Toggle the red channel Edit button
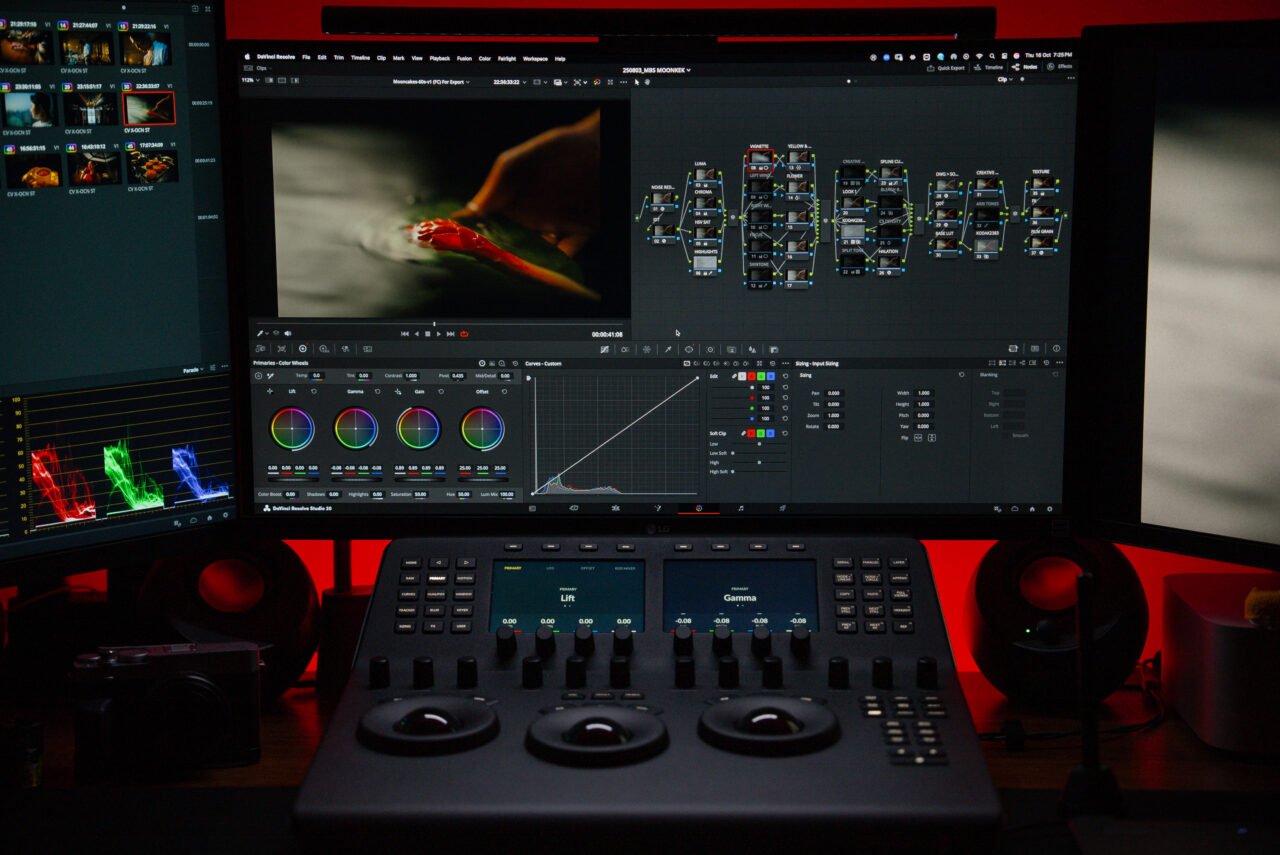Viewport: 1280px width, 855px height. tap(752, 376)
